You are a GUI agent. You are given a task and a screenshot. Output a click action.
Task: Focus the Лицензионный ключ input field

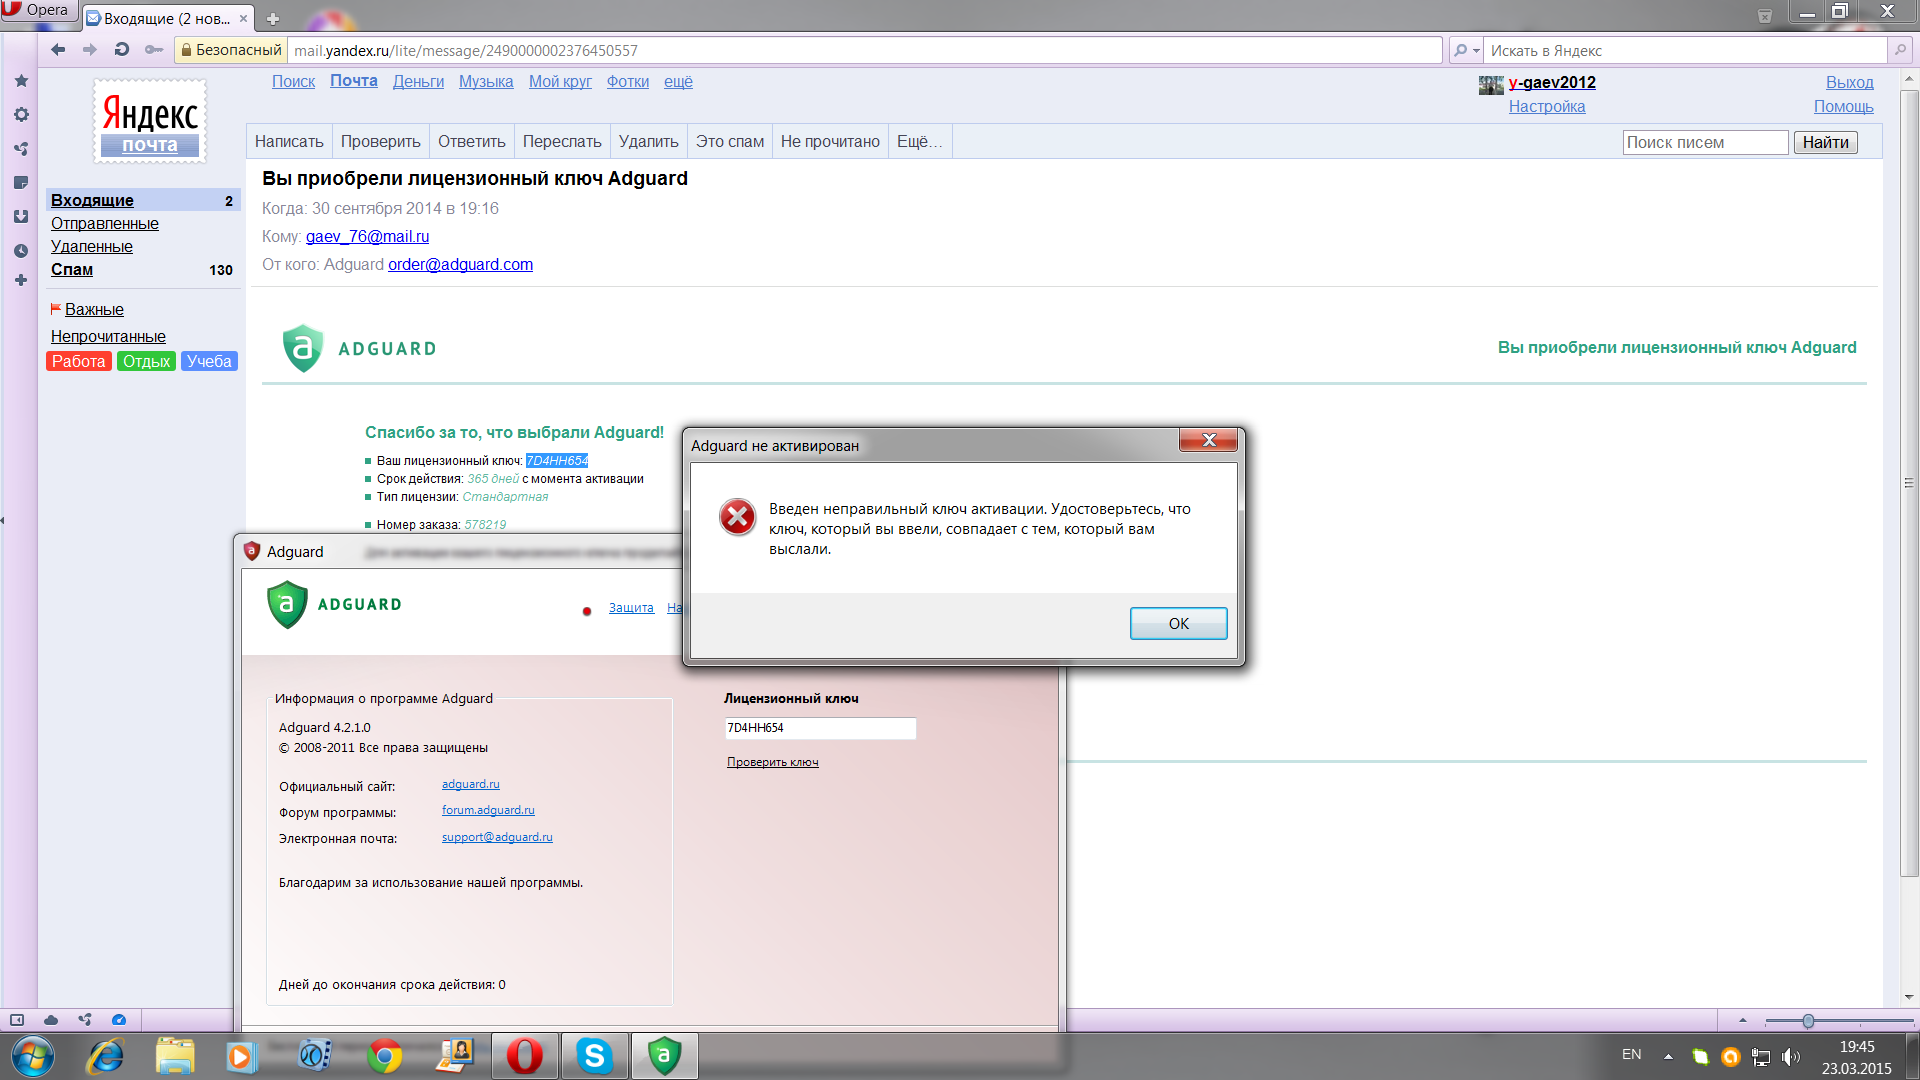click(x=820, y=729)
